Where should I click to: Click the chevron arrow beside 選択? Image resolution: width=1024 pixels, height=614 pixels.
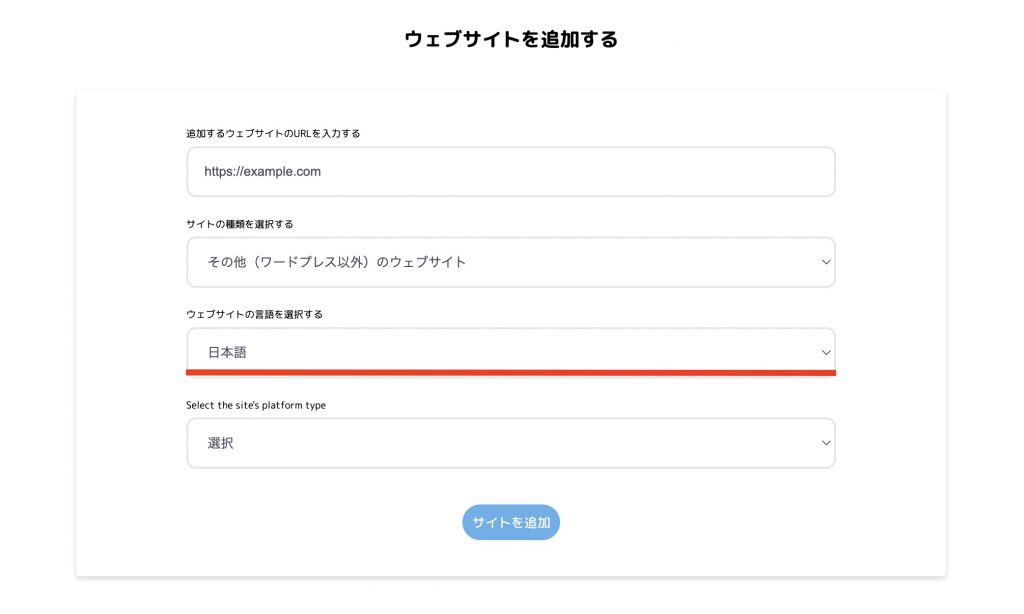[825, 443]
